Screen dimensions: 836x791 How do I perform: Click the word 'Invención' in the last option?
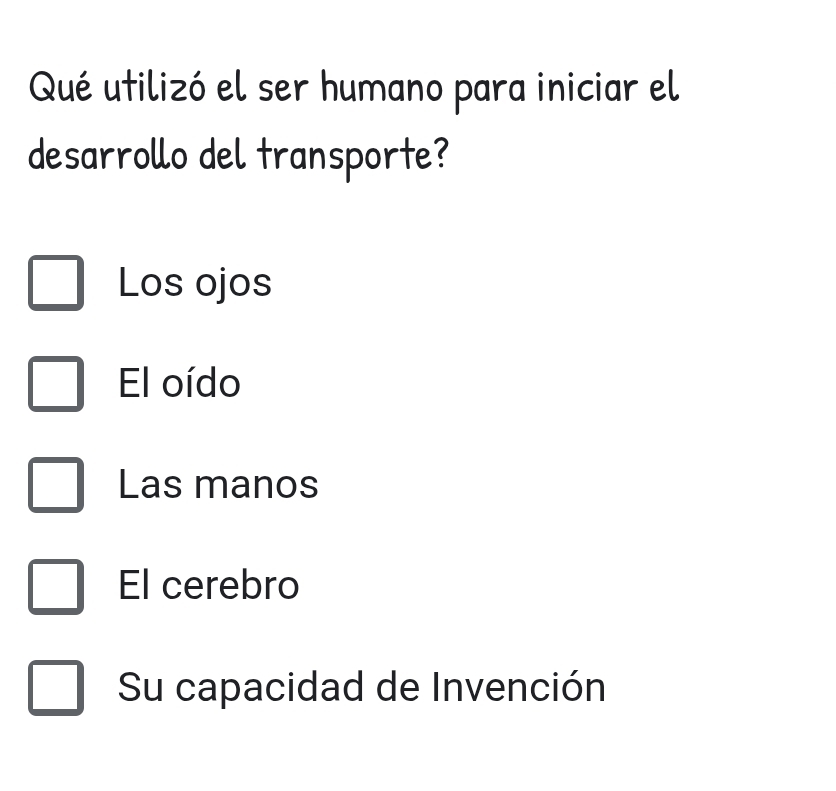(519, 687)
